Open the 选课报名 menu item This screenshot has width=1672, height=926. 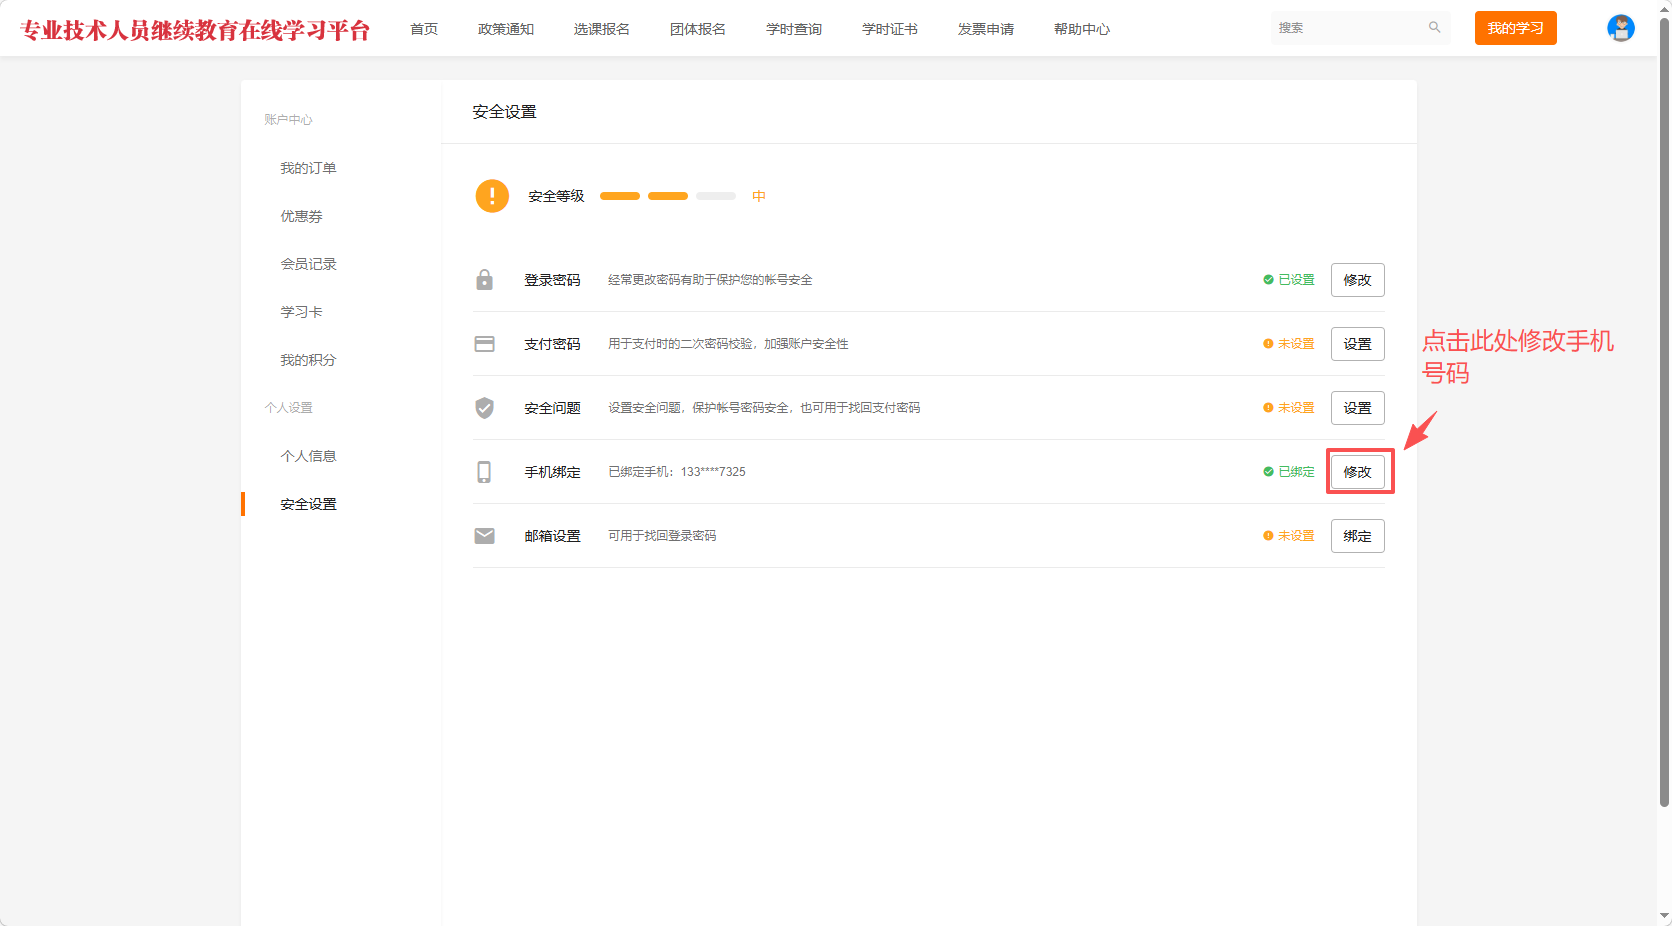coord(601,29)
